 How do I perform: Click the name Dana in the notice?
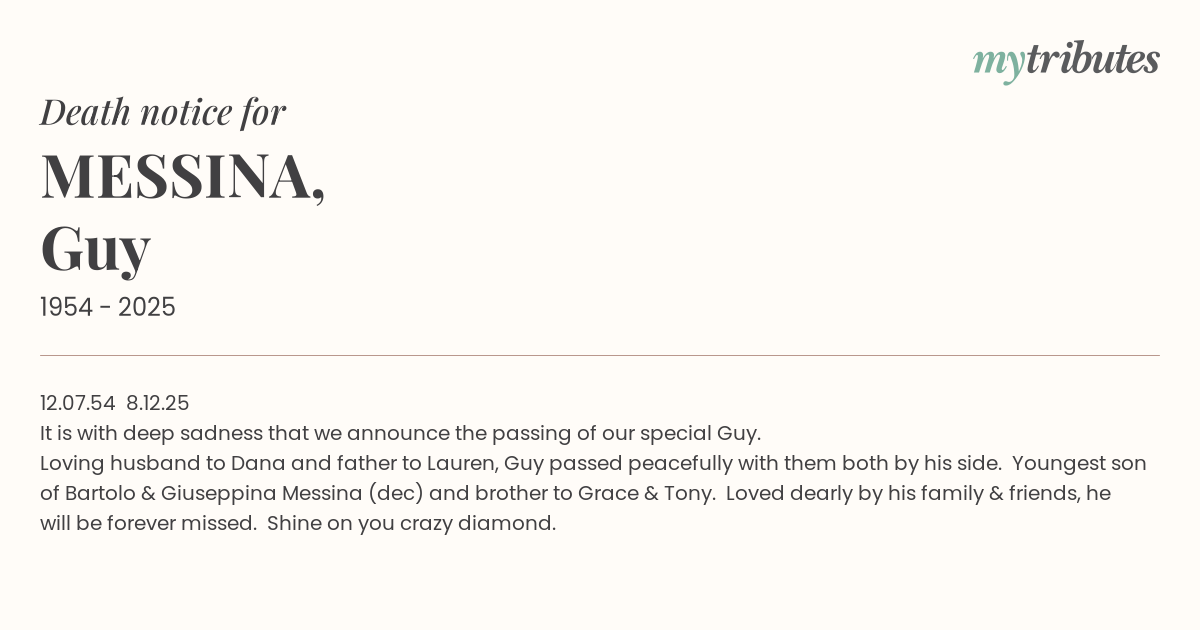coord(257,463)
